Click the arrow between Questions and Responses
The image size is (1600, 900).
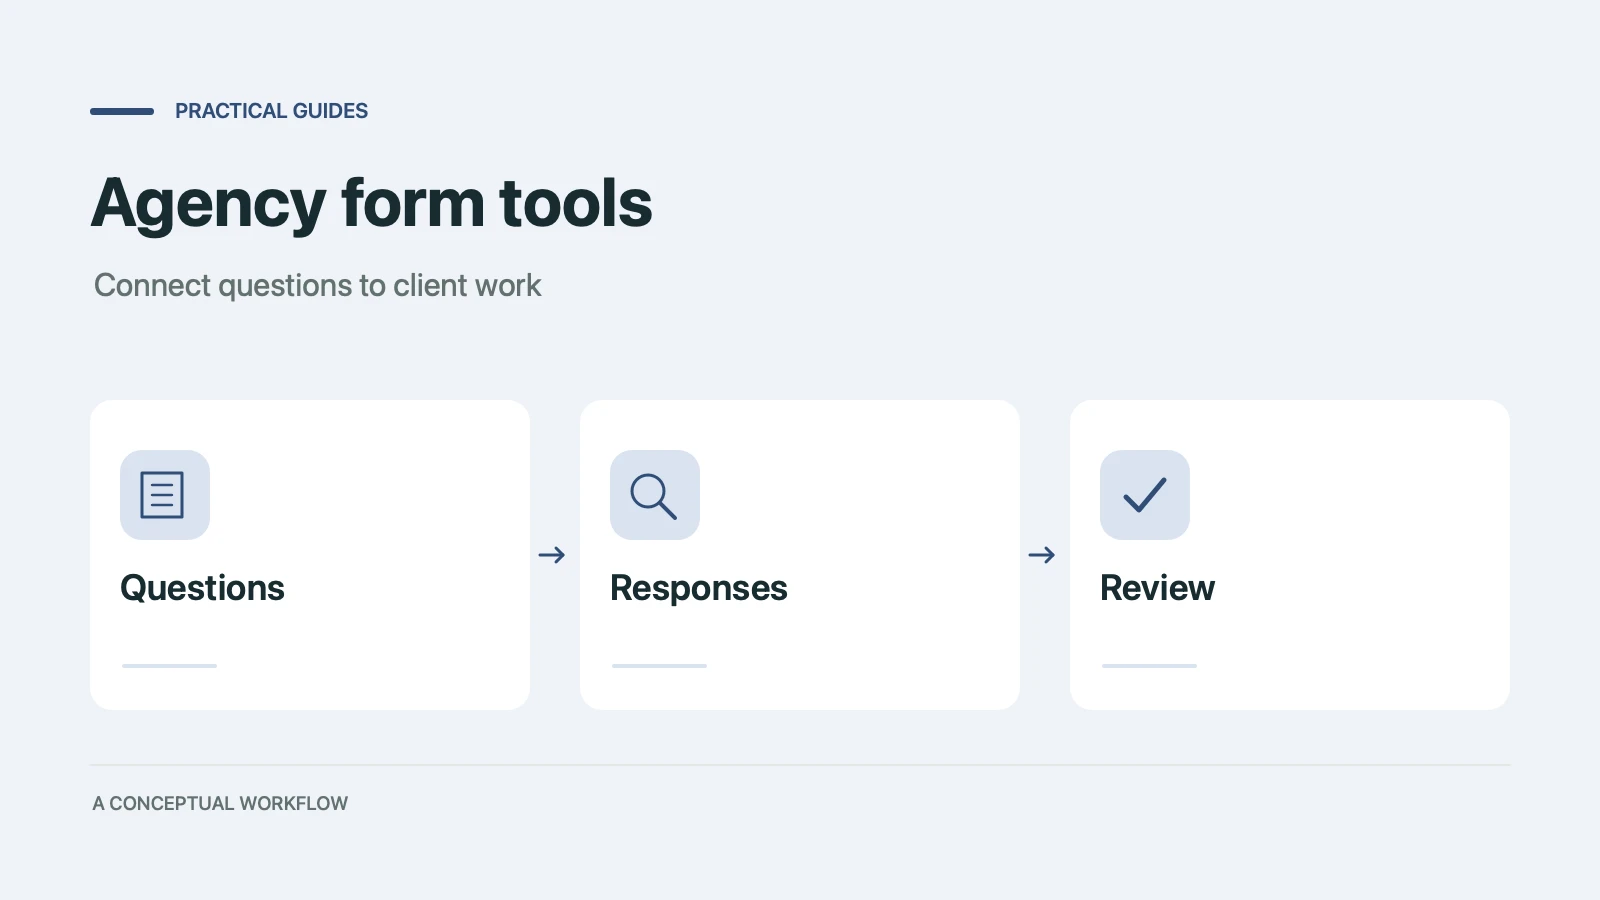point(552,555)
